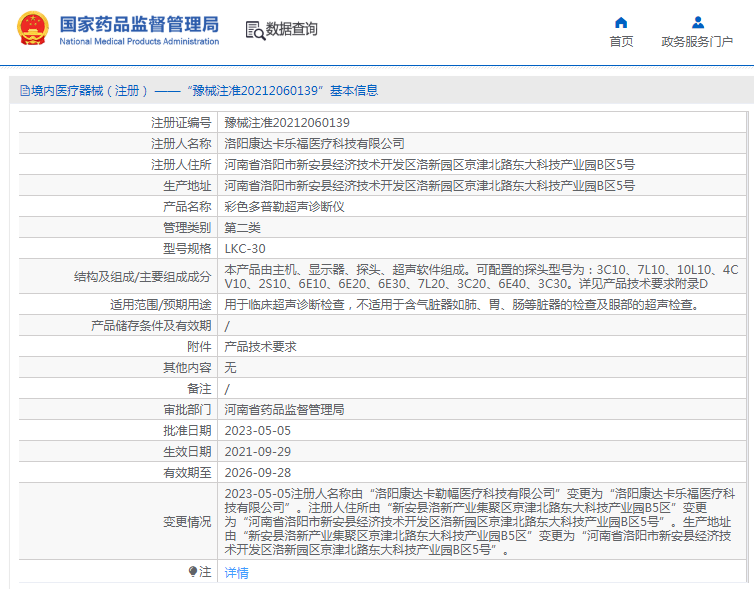Screen dimensions: 754x589
Task: Click the 管理类别 label
Action: tap(187, 228)
